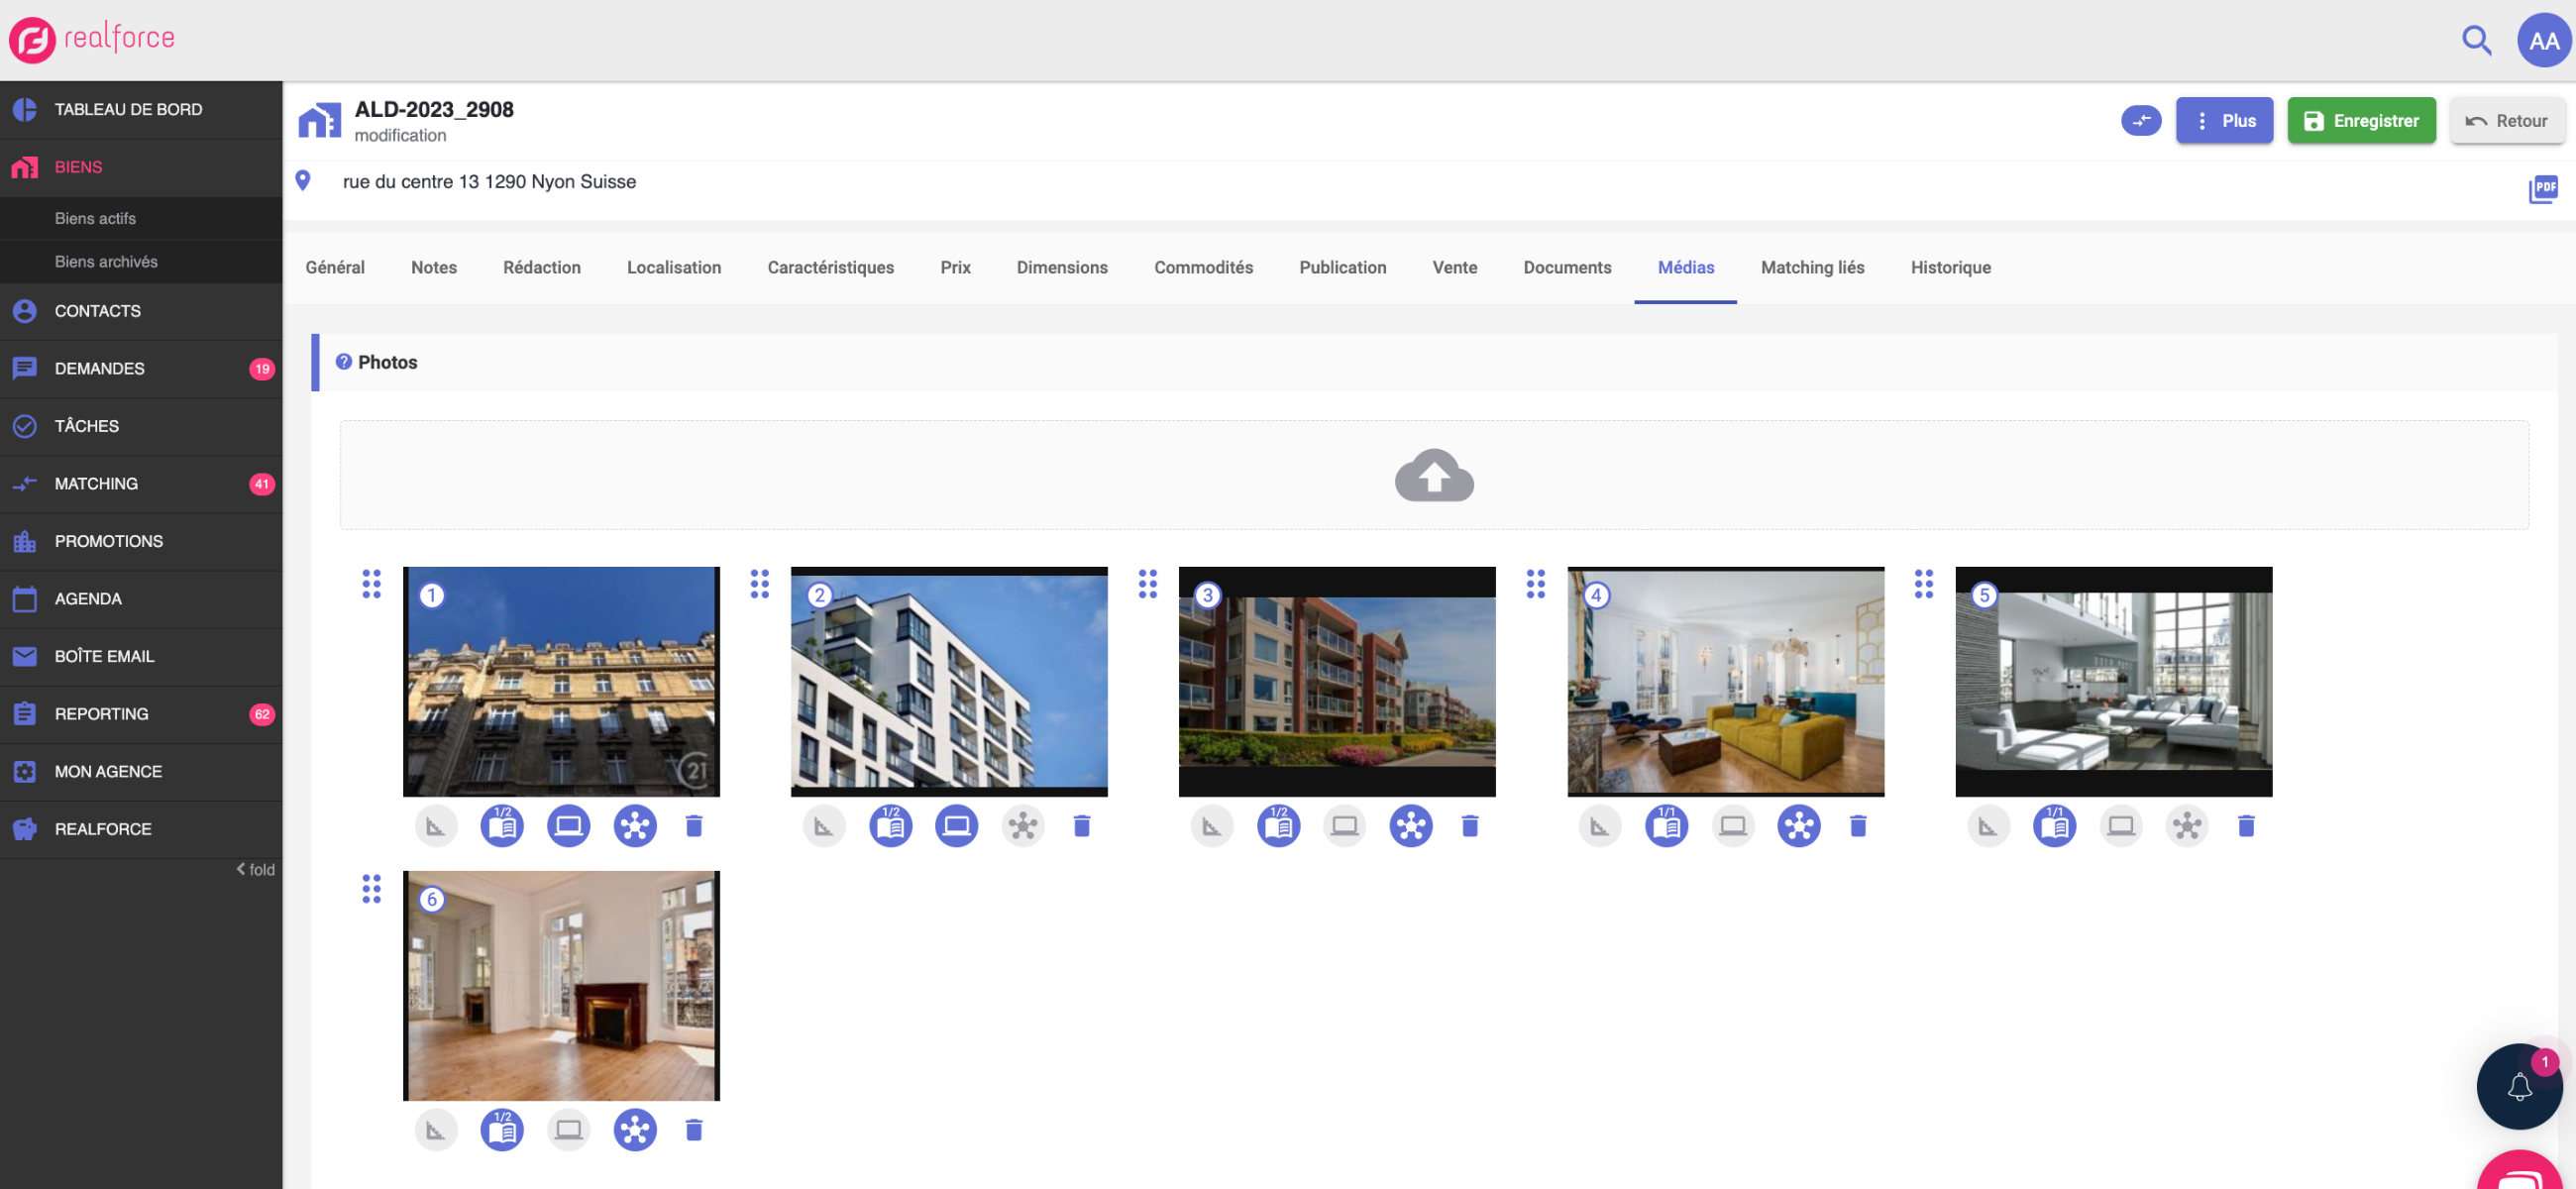The image size is (2576, 1189).
Task: Click the cloud upload icon
Action: coord(1434,475)
